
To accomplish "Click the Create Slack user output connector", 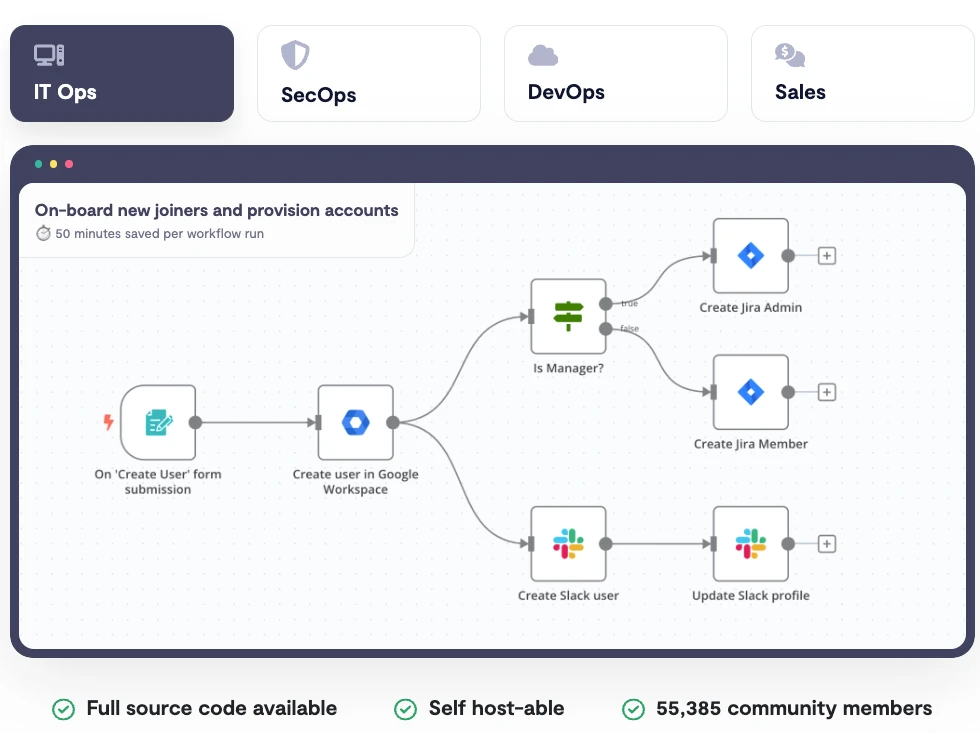I will tap(606, 544).
